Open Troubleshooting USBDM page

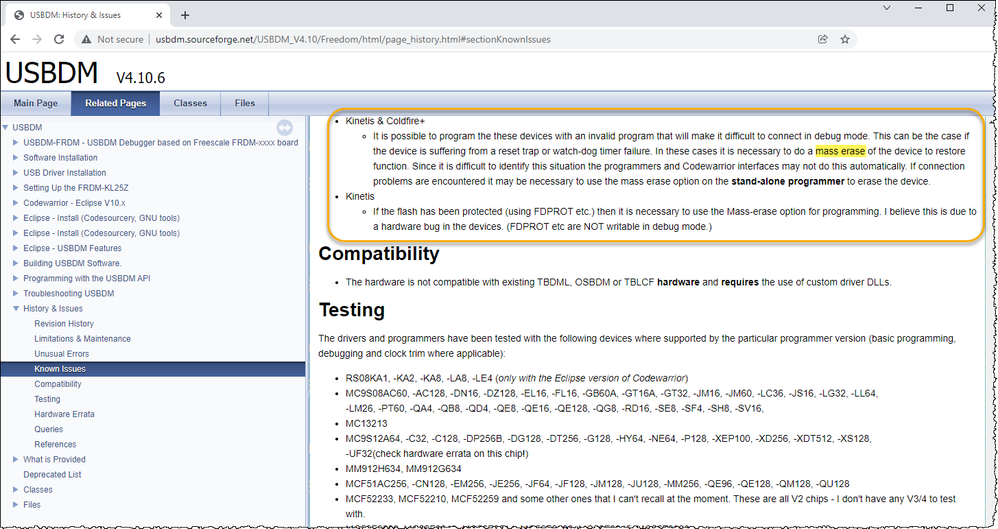coord(69,293)
